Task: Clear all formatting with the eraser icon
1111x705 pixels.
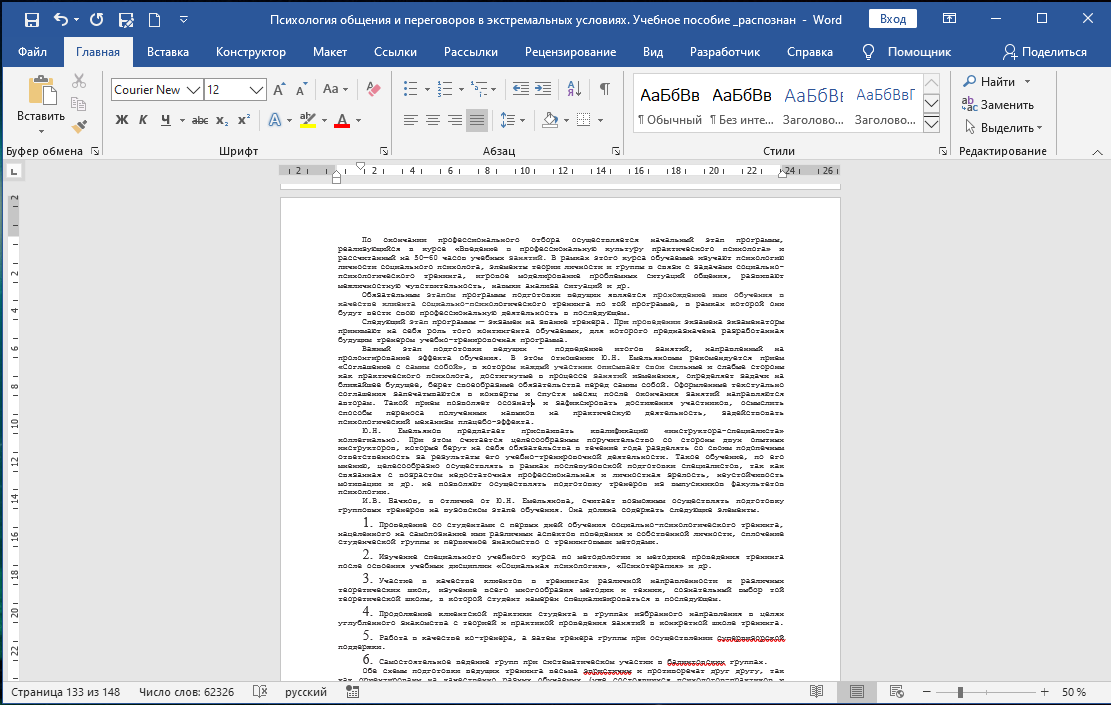Action: 375,90
